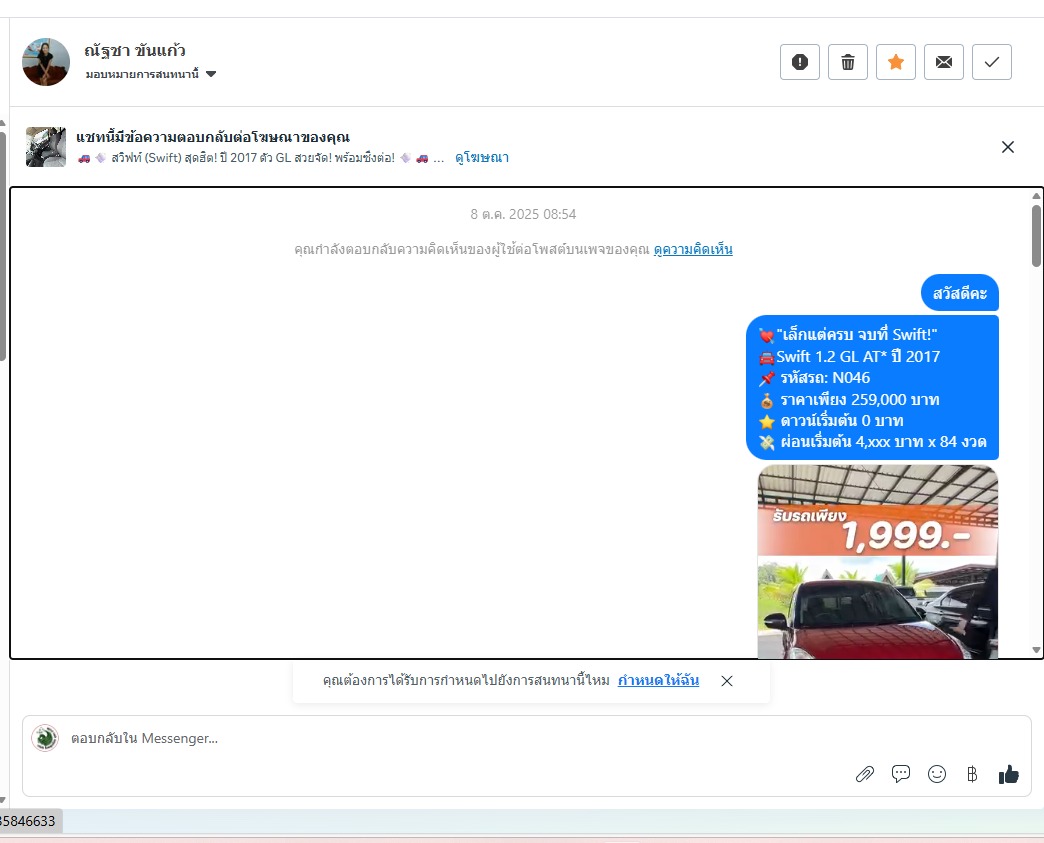This screenshot has width=1044, height=843.
Task: Open saved replies speech bubble icon
Action: 901,774
